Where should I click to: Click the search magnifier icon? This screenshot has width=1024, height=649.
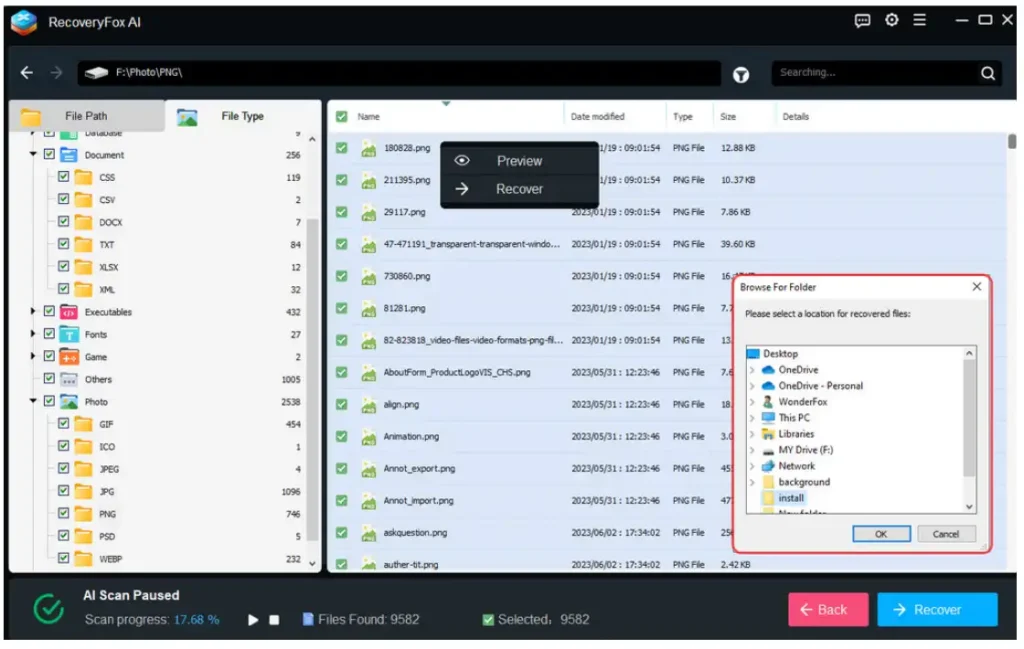[x=987, y=73]
